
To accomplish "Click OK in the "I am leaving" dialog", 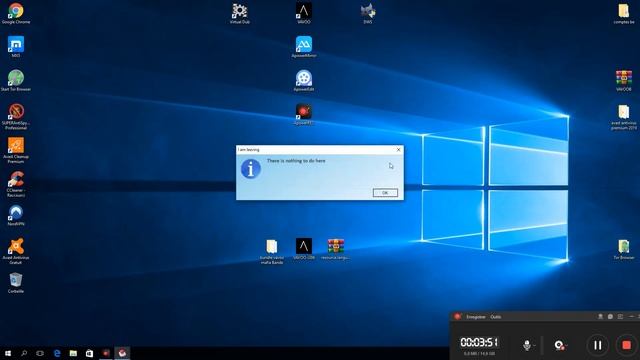I will click(x=385, y=193).
